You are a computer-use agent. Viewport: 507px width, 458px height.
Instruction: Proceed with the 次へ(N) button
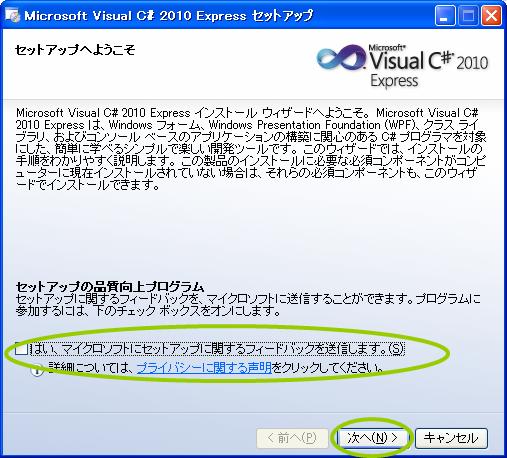coord(372,438)
